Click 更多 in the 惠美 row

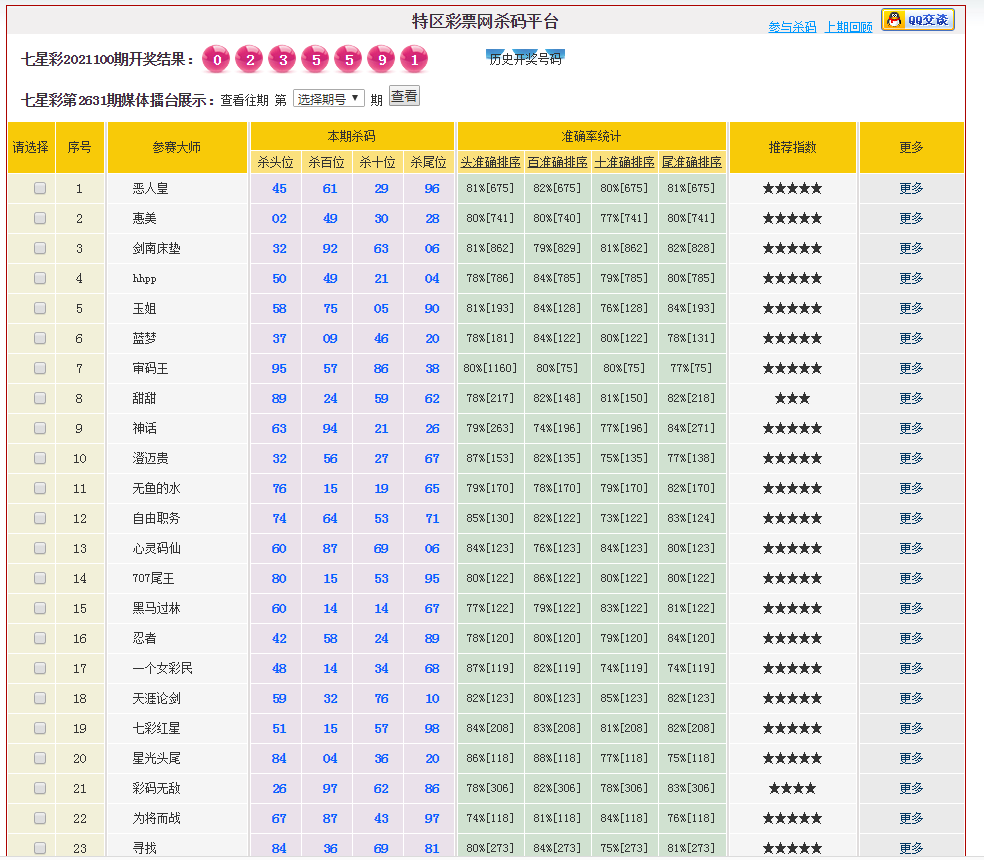911,218
